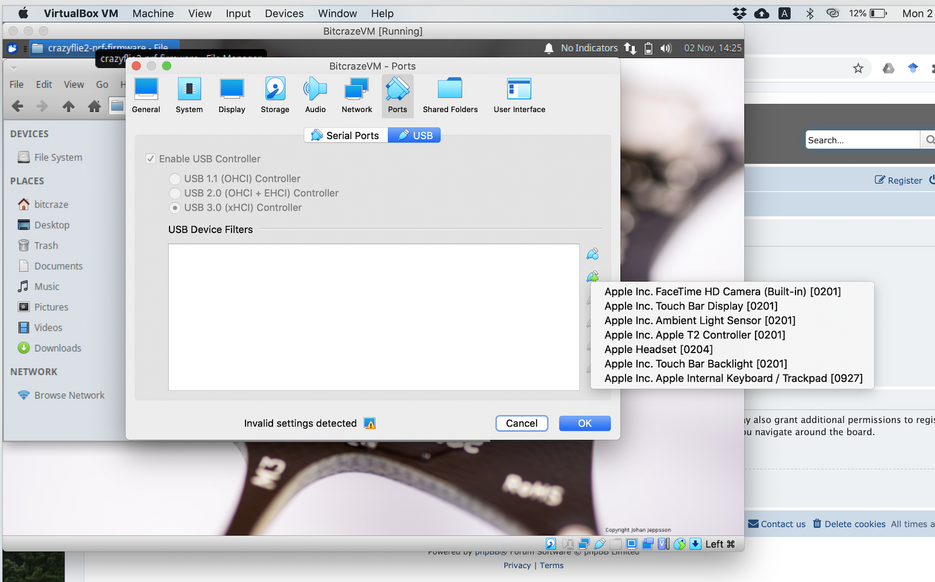Open the Shared Folders settings section
The width and height of the screenshot is (935, 582).
click(x=450, y=95)
